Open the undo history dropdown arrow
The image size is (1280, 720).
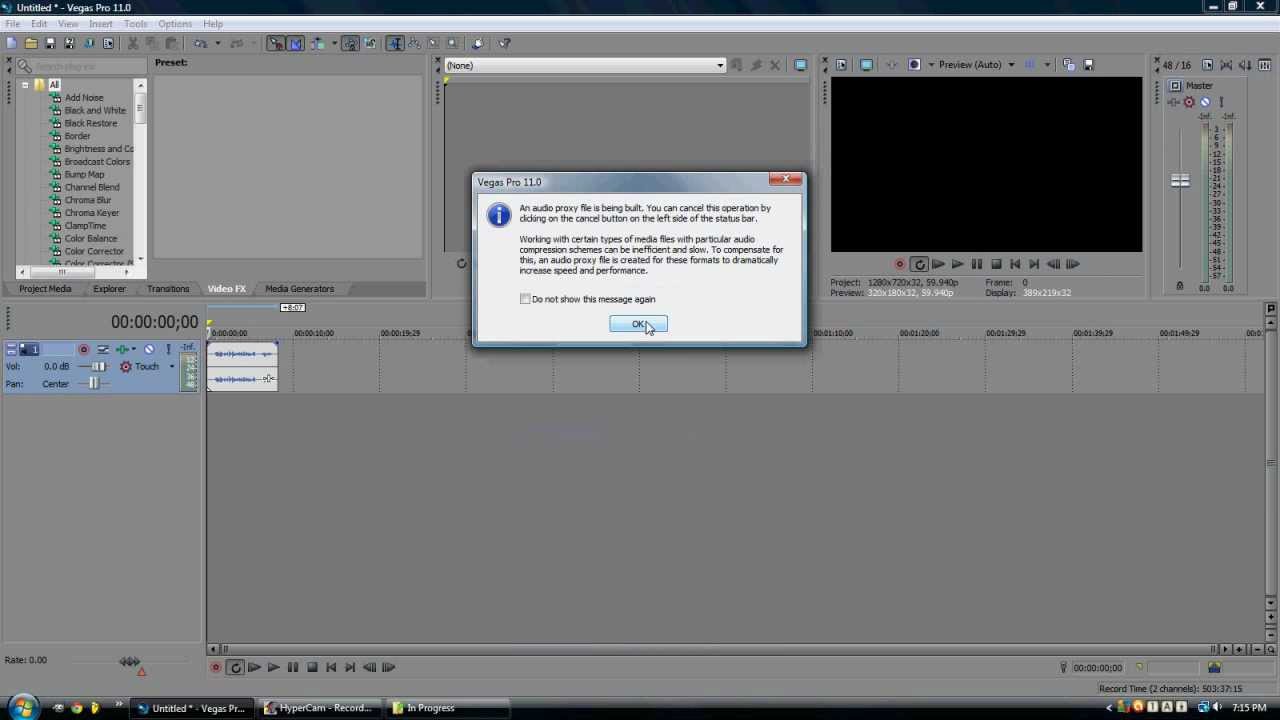coord(218,43)
